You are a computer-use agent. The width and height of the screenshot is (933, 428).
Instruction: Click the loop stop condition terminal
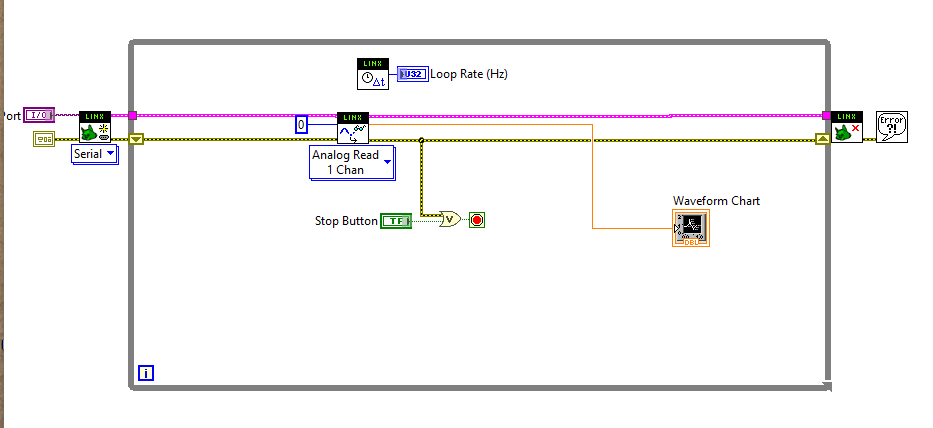coord(477,220)
